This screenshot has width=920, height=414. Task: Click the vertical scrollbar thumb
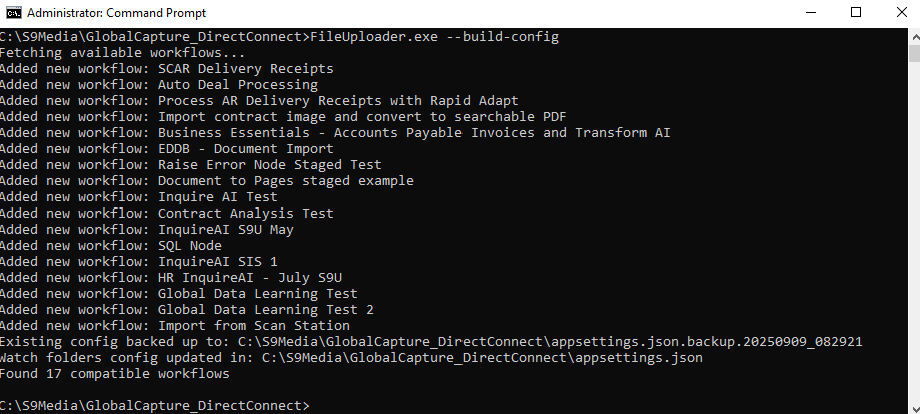tap(911, 54)
